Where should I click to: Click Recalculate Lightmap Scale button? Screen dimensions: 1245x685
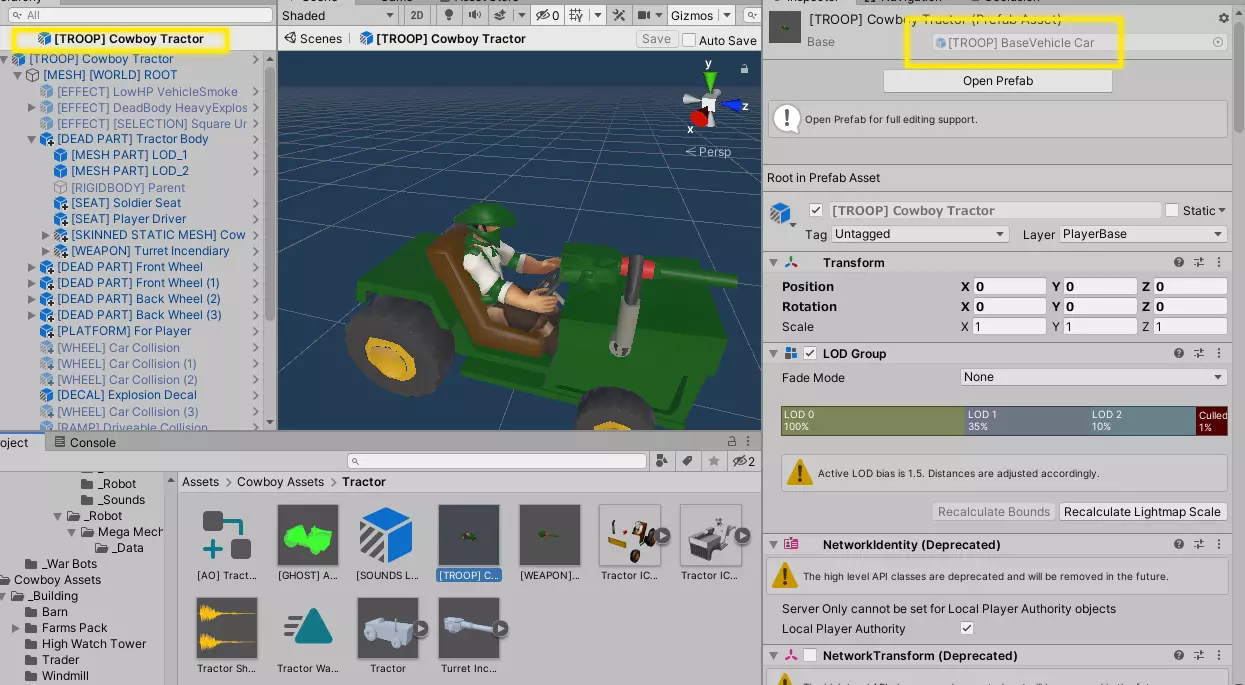(1142, 511)
